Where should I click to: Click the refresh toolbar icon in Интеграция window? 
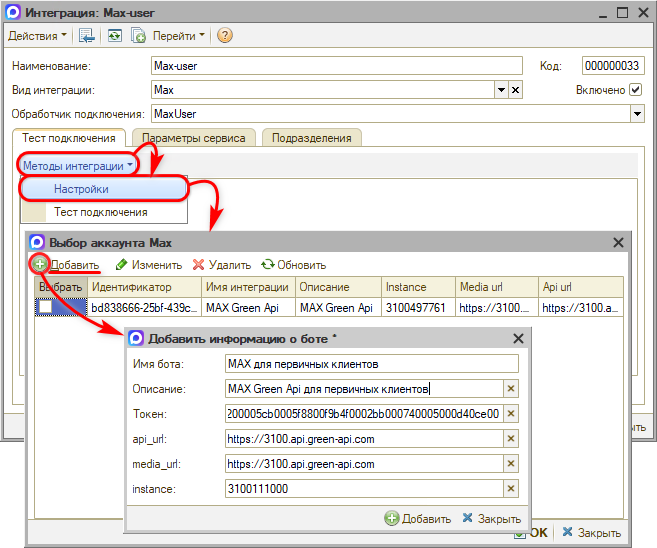tap(114, 36)
